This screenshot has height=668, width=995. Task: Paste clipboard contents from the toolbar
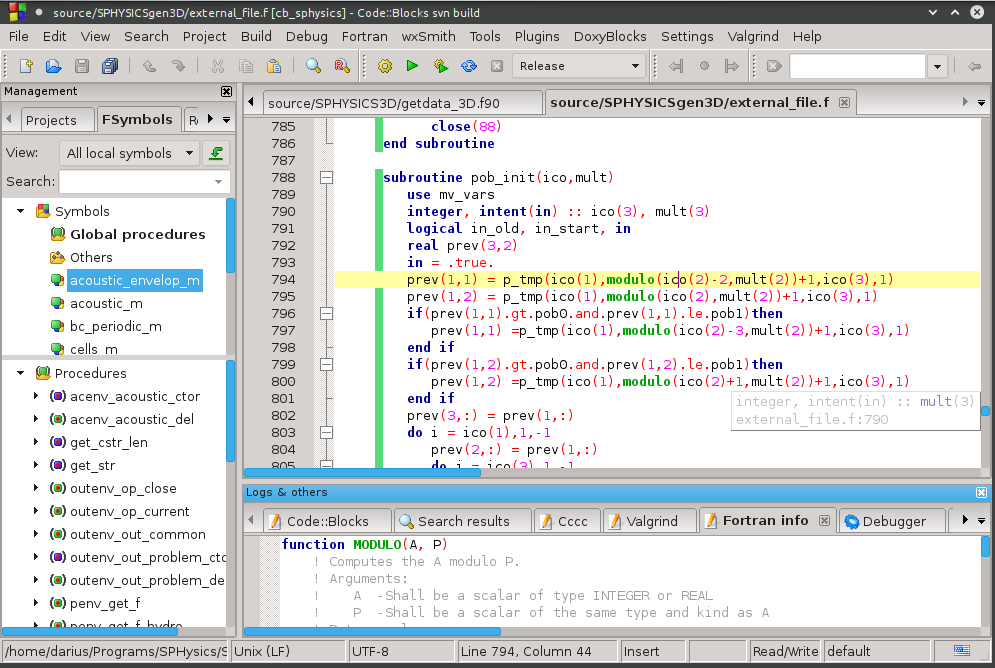click(273, 65)
